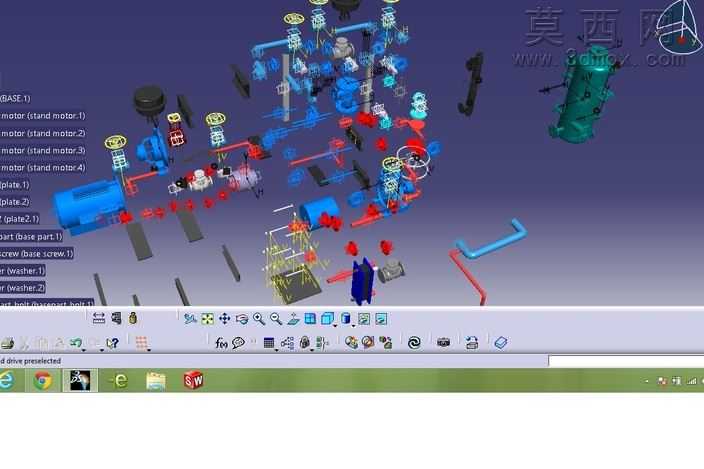The width and height of the screenshot is (704, 469).
Task: Click the Create Multi-View icon
Action: 310,319
